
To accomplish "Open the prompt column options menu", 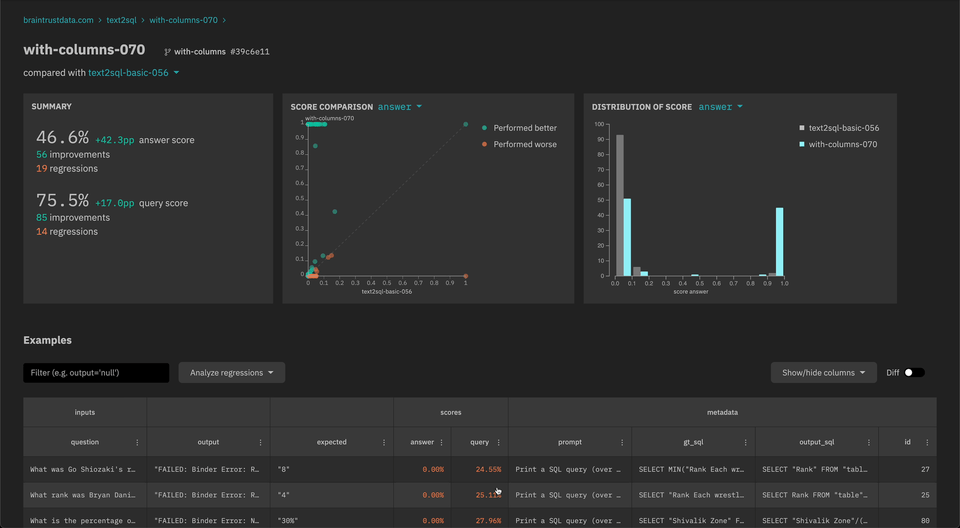I will (x=622, y=442).
